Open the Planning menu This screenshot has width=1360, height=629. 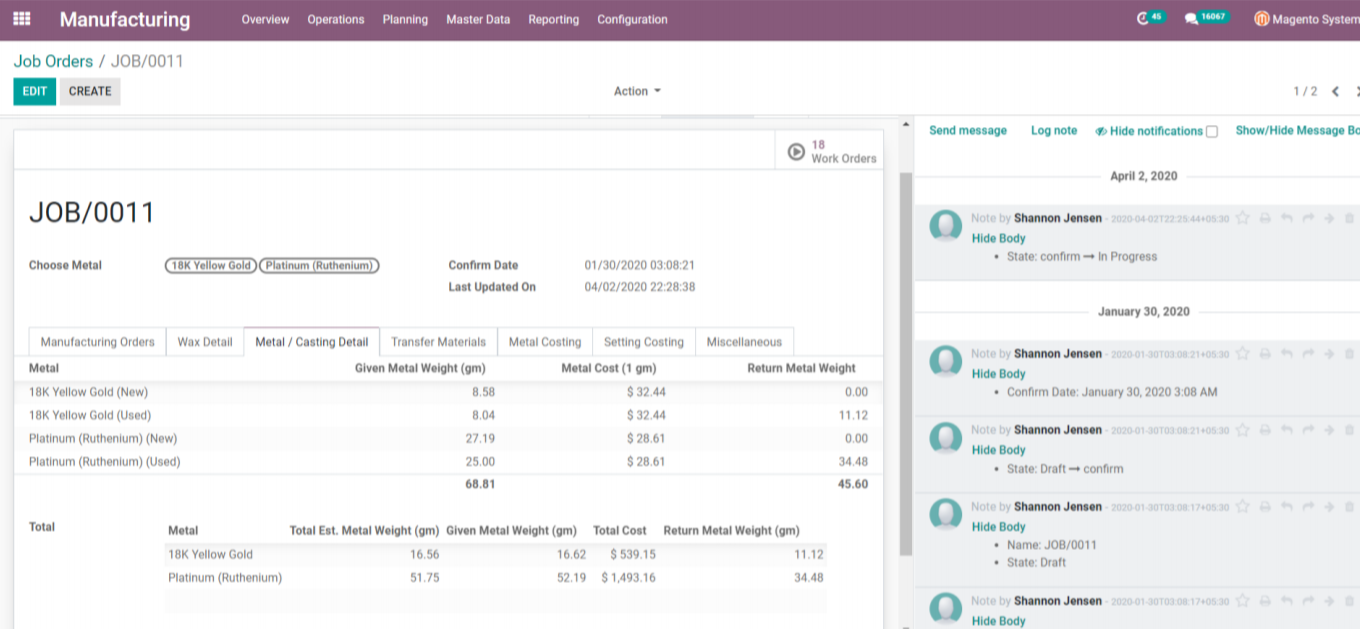point(405,19)
